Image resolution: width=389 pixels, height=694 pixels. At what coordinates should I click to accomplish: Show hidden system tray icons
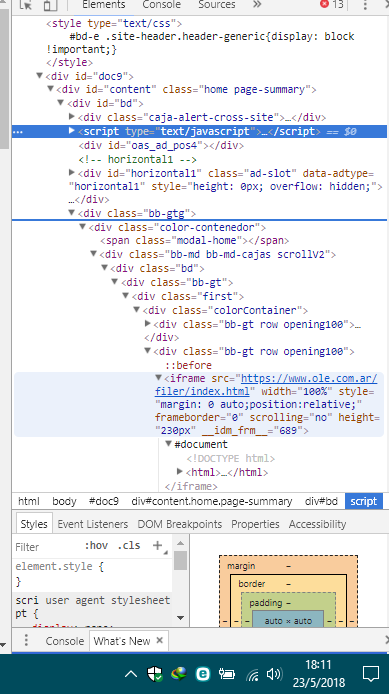point(131,674)
